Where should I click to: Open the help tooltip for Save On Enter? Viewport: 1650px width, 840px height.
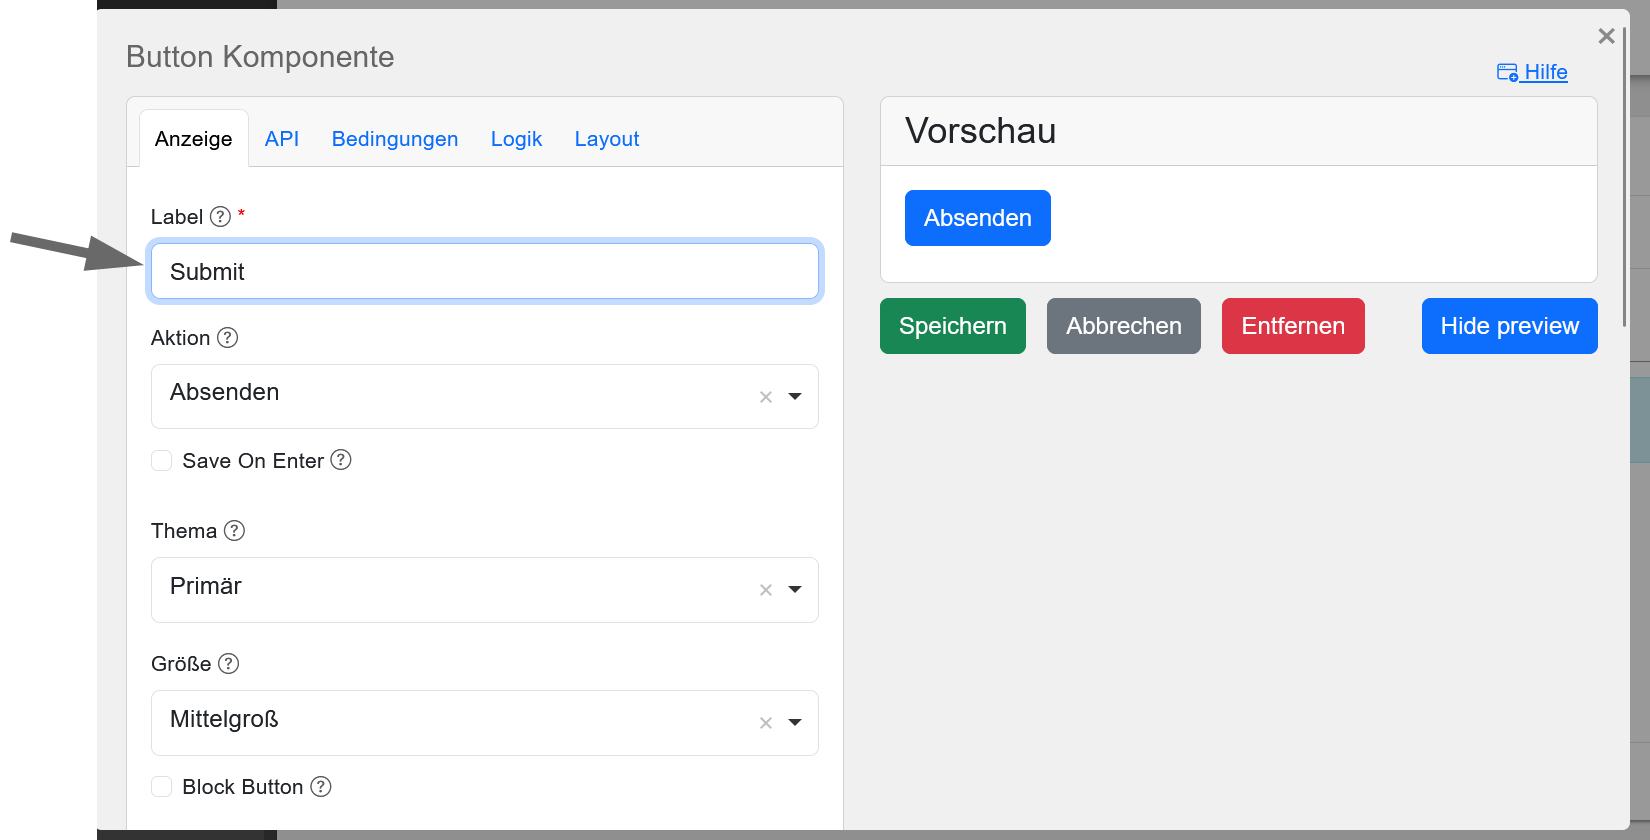point(341,460)
